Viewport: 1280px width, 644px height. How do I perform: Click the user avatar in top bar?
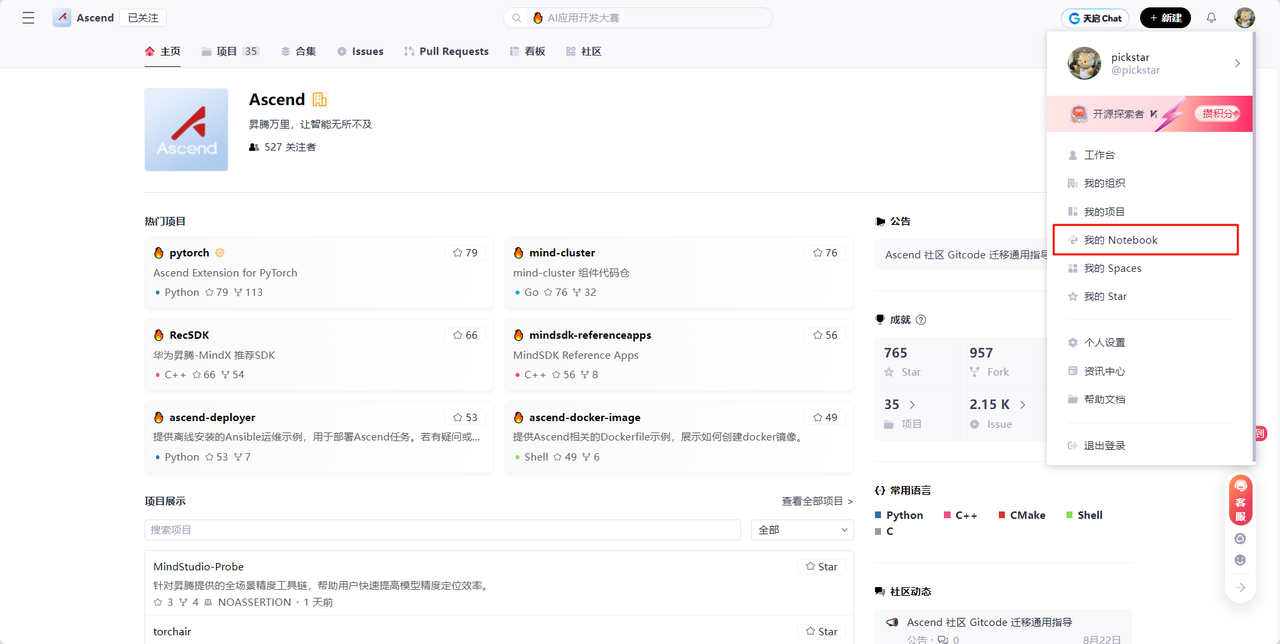coord(1244,18)
